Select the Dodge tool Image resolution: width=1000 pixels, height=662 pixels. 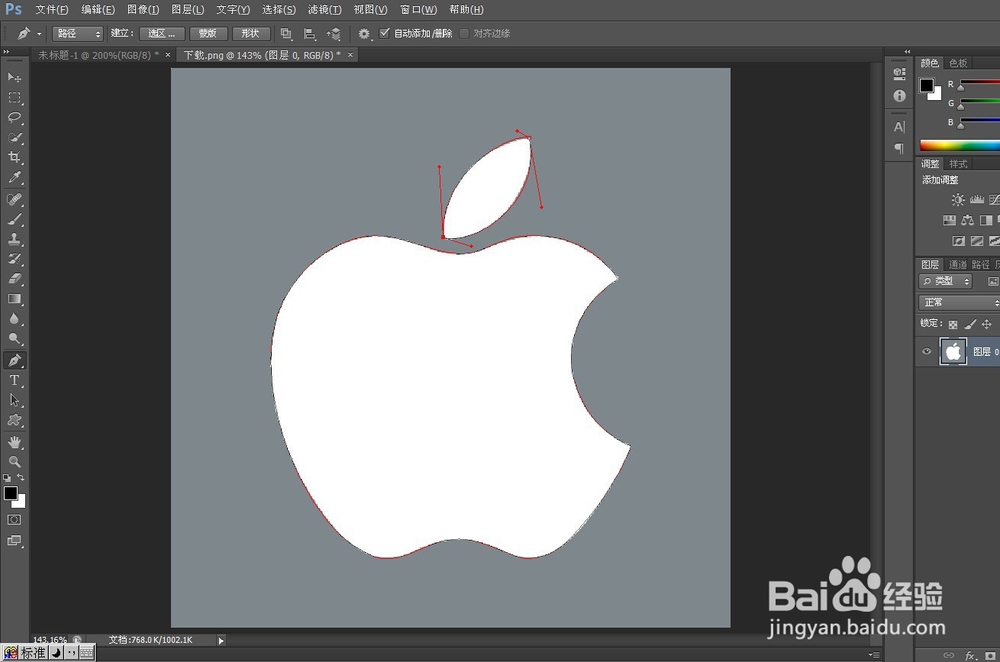[x=14, y=339]
